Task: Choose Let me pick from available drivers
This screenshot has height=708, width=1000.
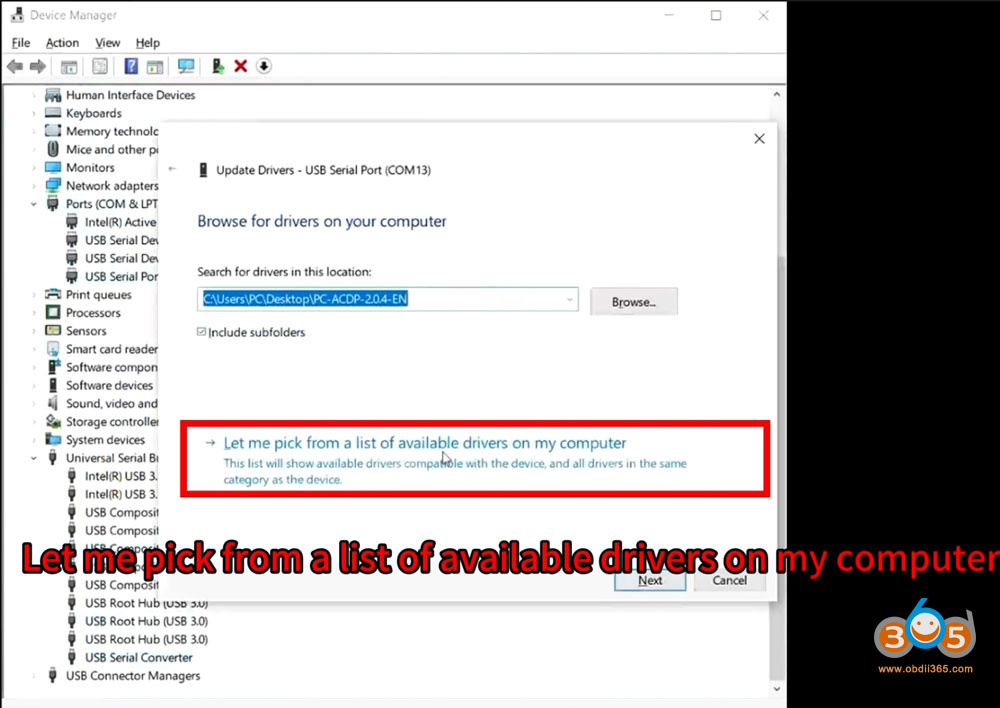Action: [425, 443]
